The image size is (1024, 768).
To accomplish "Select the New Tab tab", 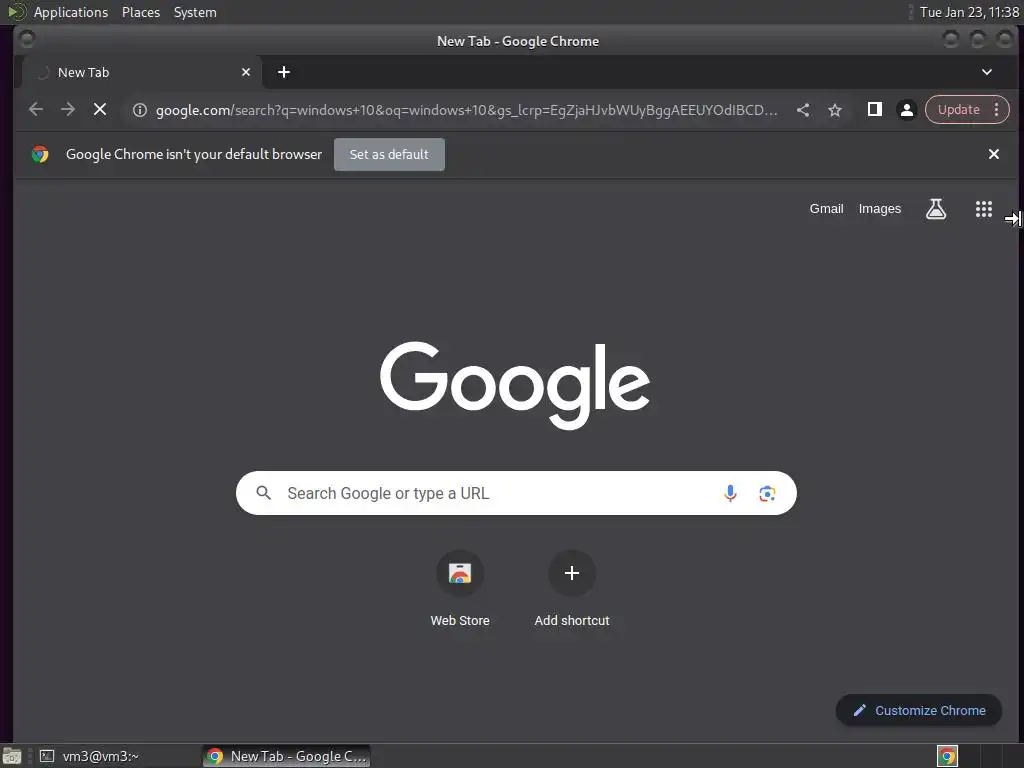I will pos(142,72).
